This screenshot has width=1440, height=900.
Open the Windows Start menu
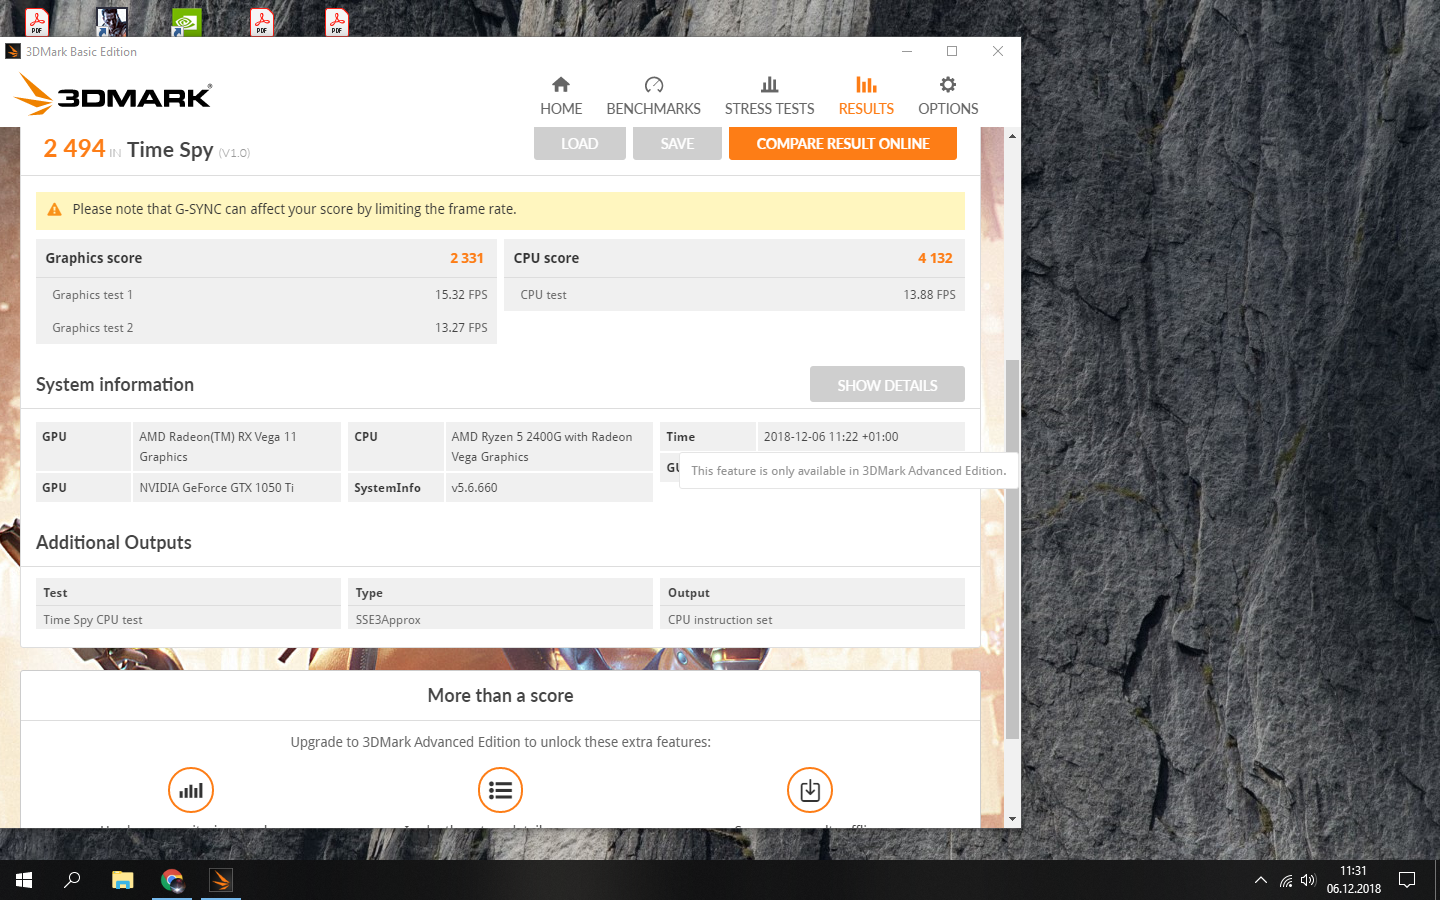[24, 880]
